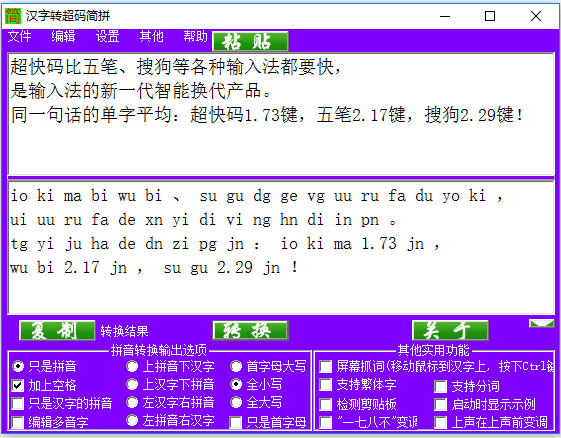This screenshot has width=561, height=438.
Task: Open the 其他 menu
Action: pyautogui.click(x=151, y=36)
